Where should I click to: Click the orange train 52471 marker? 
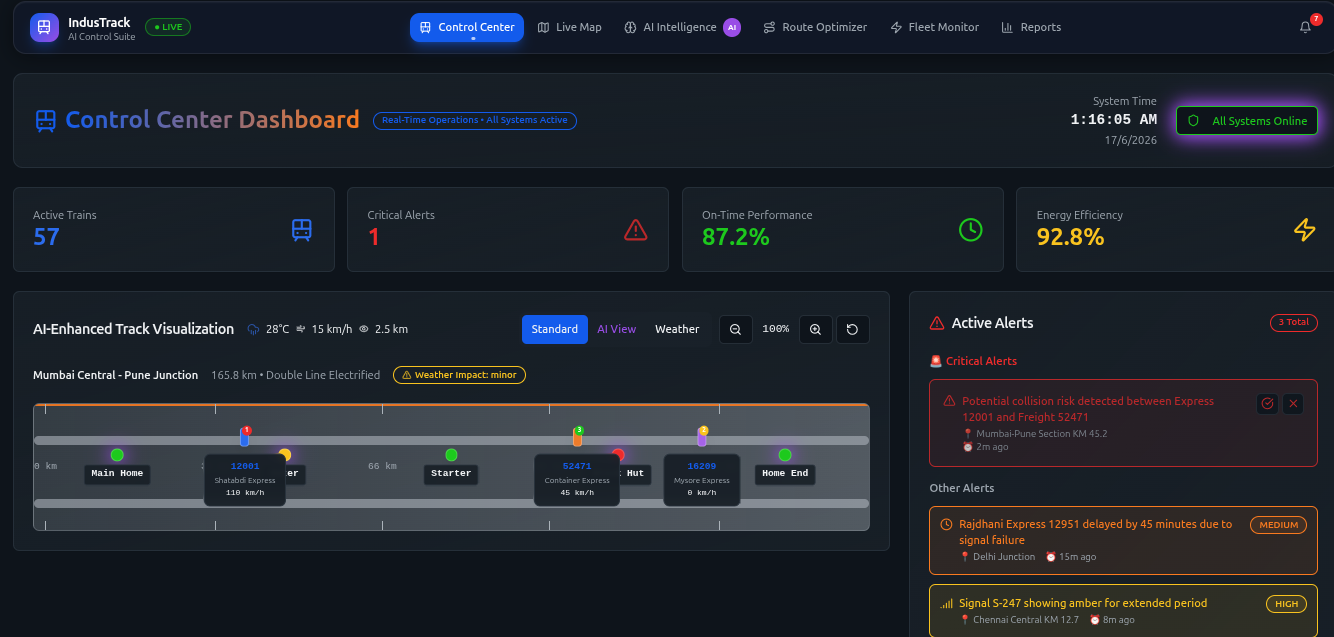[577, 437]
